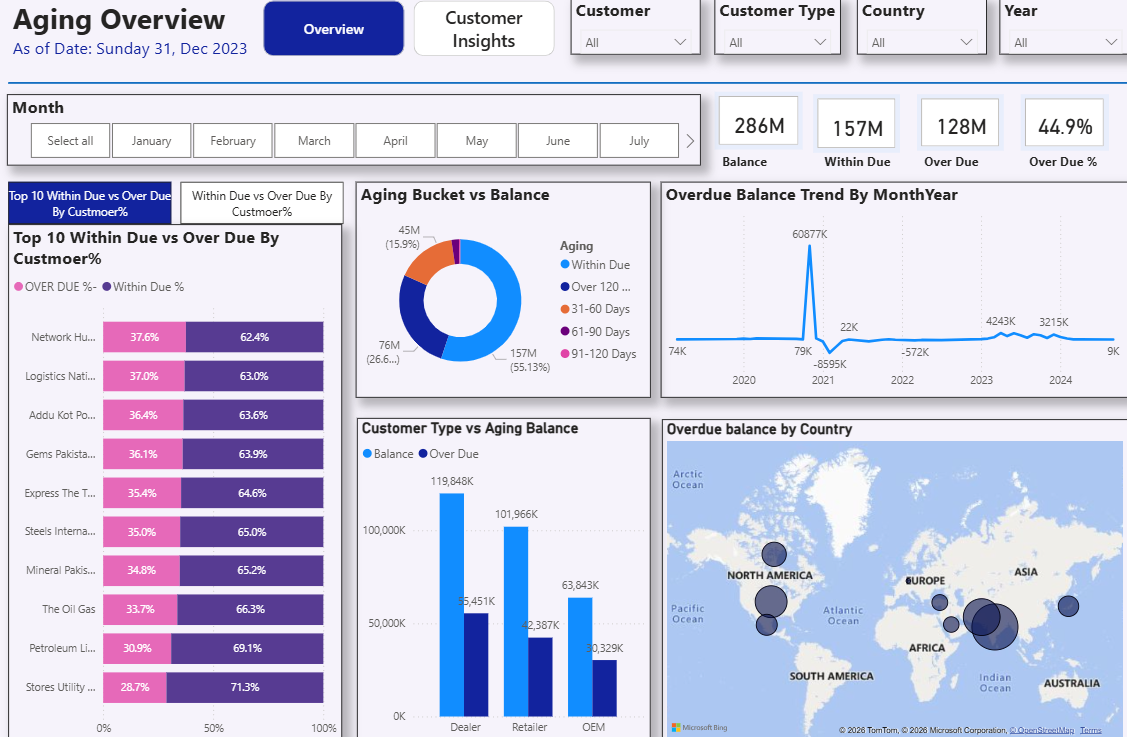Screen dimensions: 1127x737
Task: Filter Month slicer to April
Action: pyautogui.click(x=395, y=141)
